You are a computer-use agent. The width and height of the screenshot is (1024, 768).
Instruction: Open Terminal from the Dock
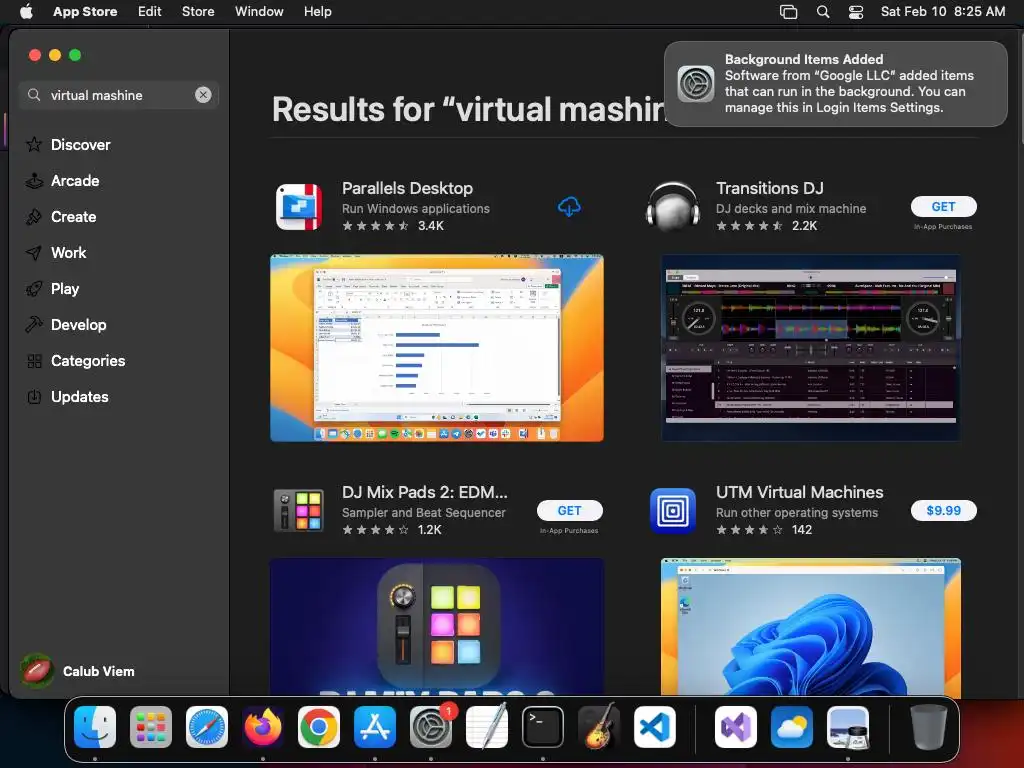point(543,727)
